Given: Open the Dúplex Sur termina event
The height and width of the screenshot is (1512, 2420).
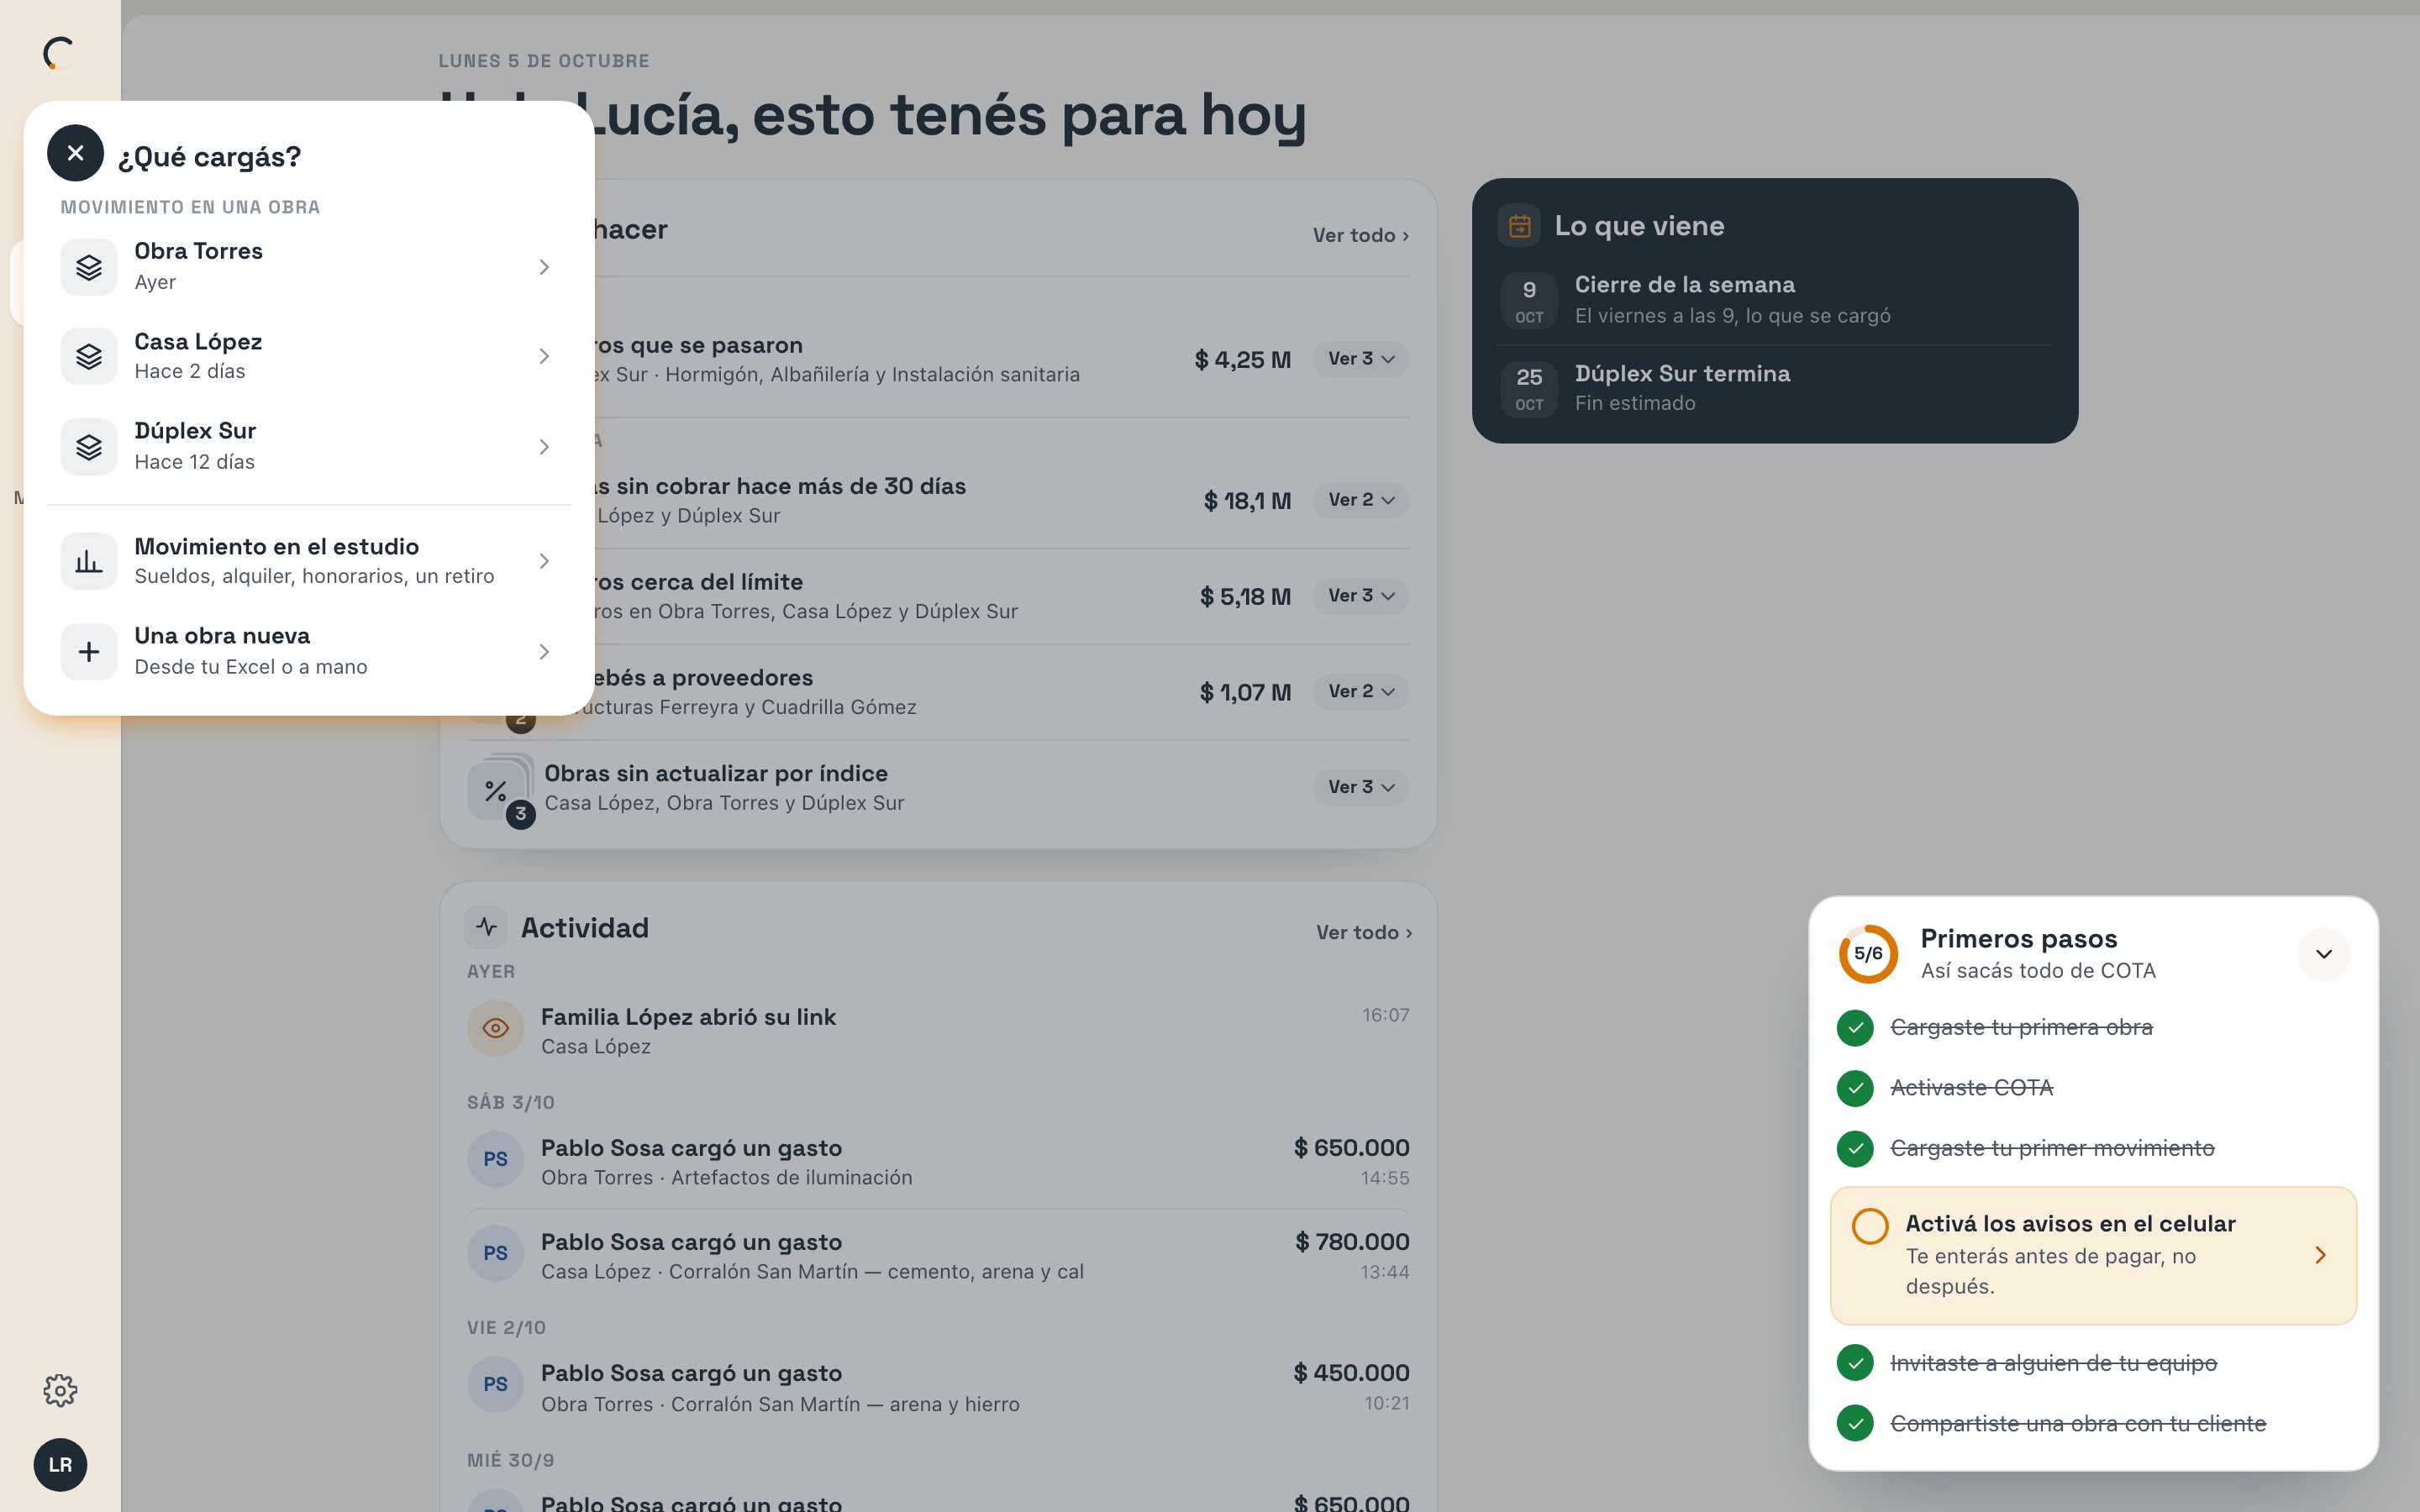Looking at the screenshot, I should click(1775, 388).
